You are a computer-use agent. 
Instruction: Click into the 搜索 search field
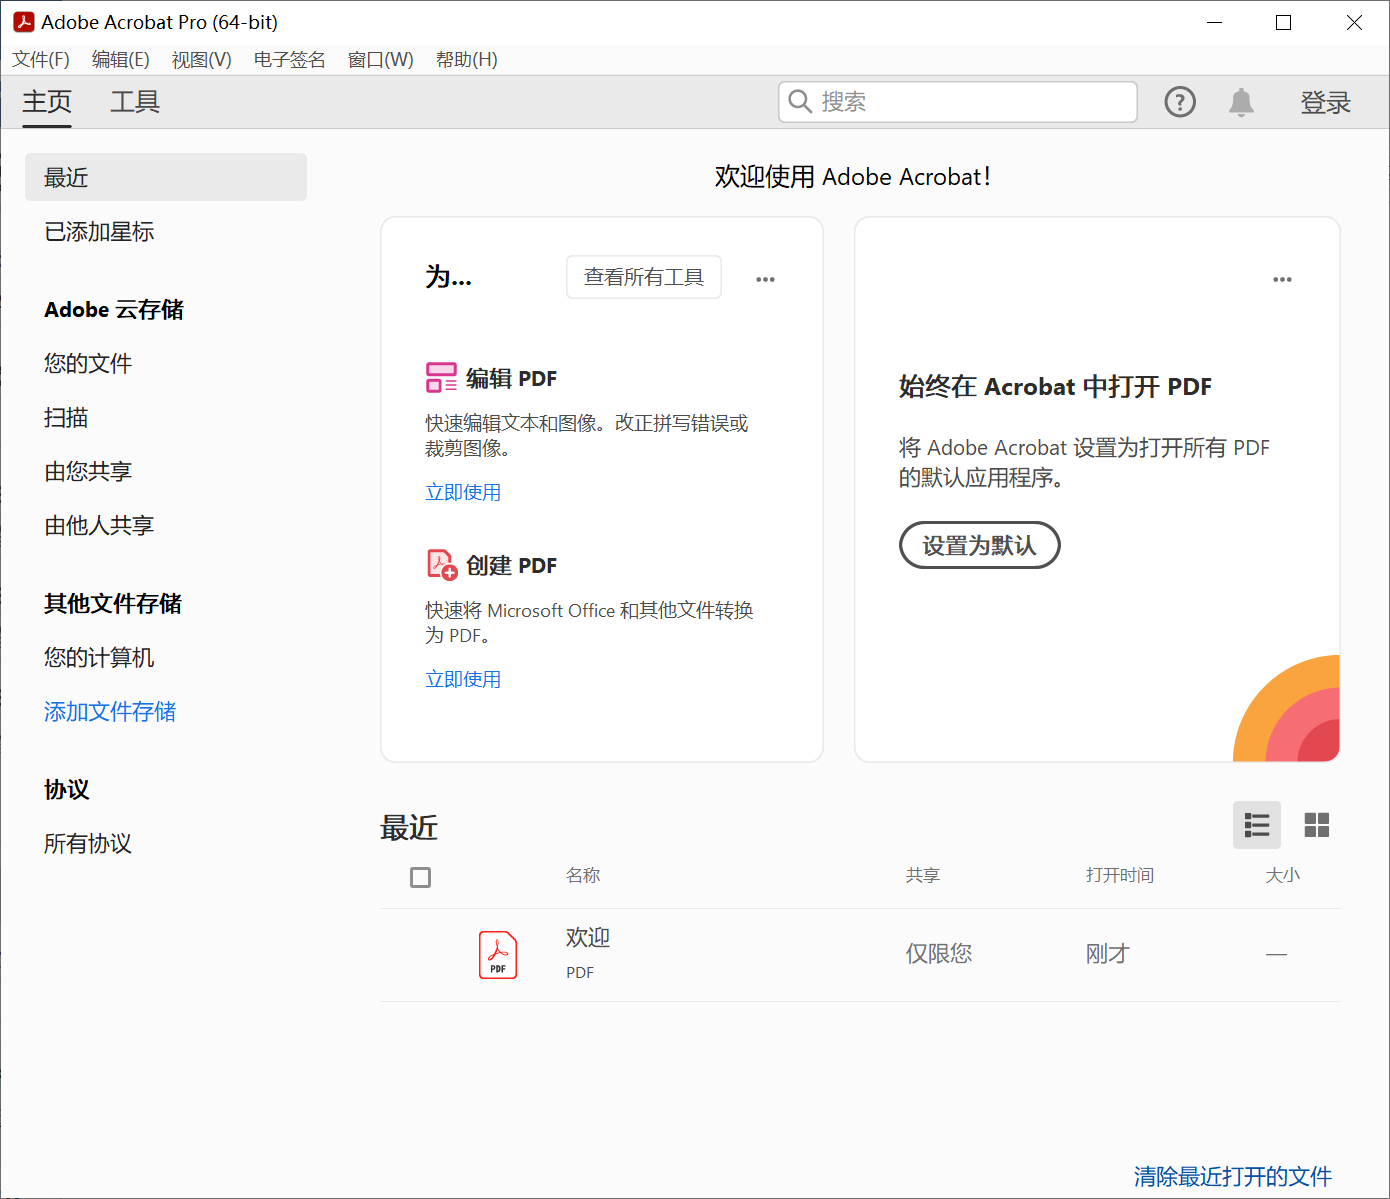point(958,102)
